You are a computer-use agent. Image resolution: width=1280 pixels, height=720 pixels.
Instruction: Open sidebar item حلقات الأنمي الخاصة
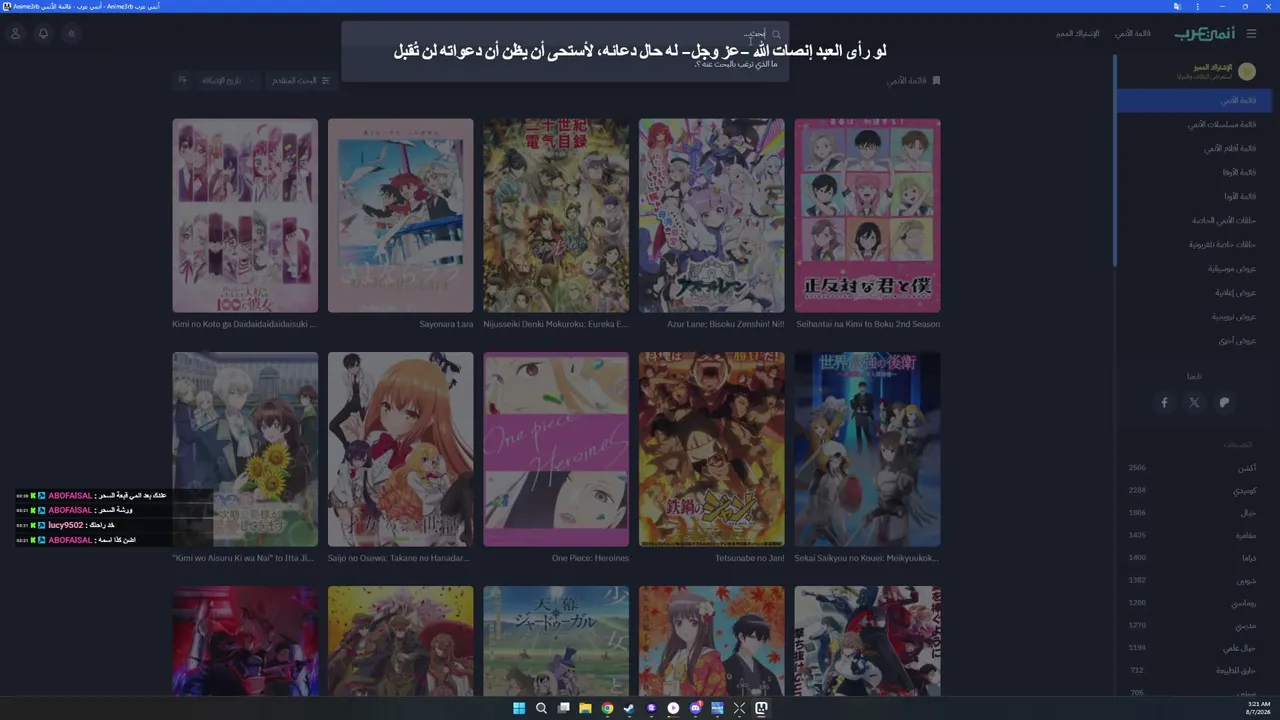[1194, 220]
